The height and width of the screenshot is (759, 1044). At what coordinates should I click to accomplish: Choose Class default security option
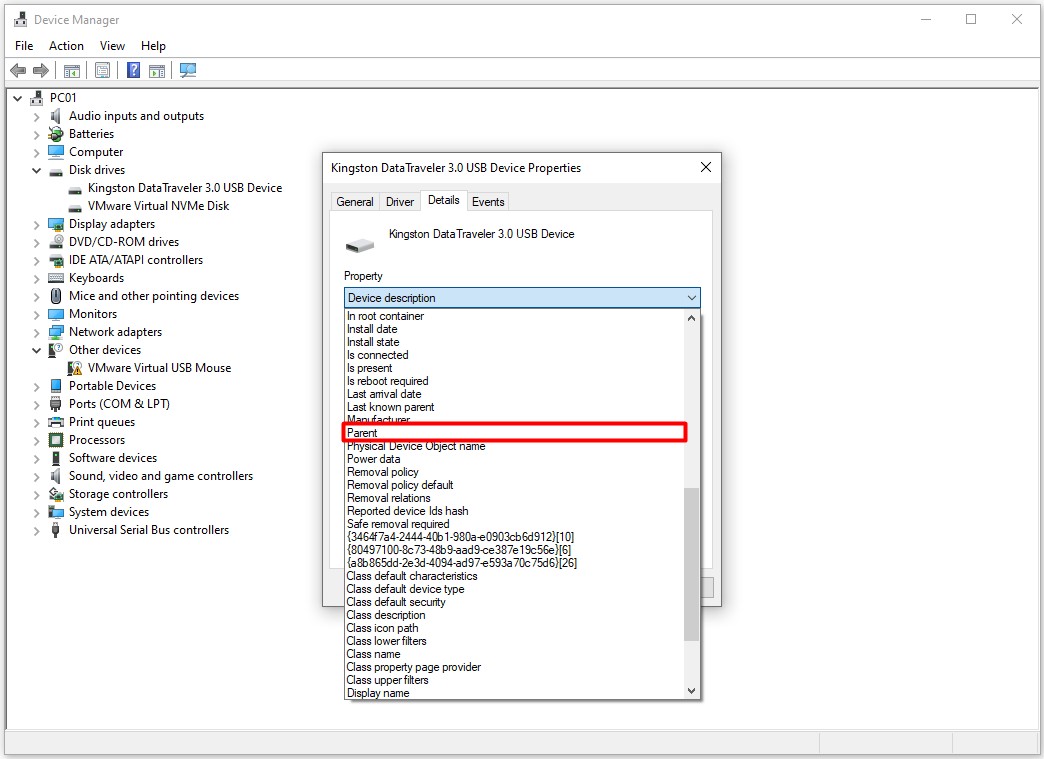pos(515,602)
